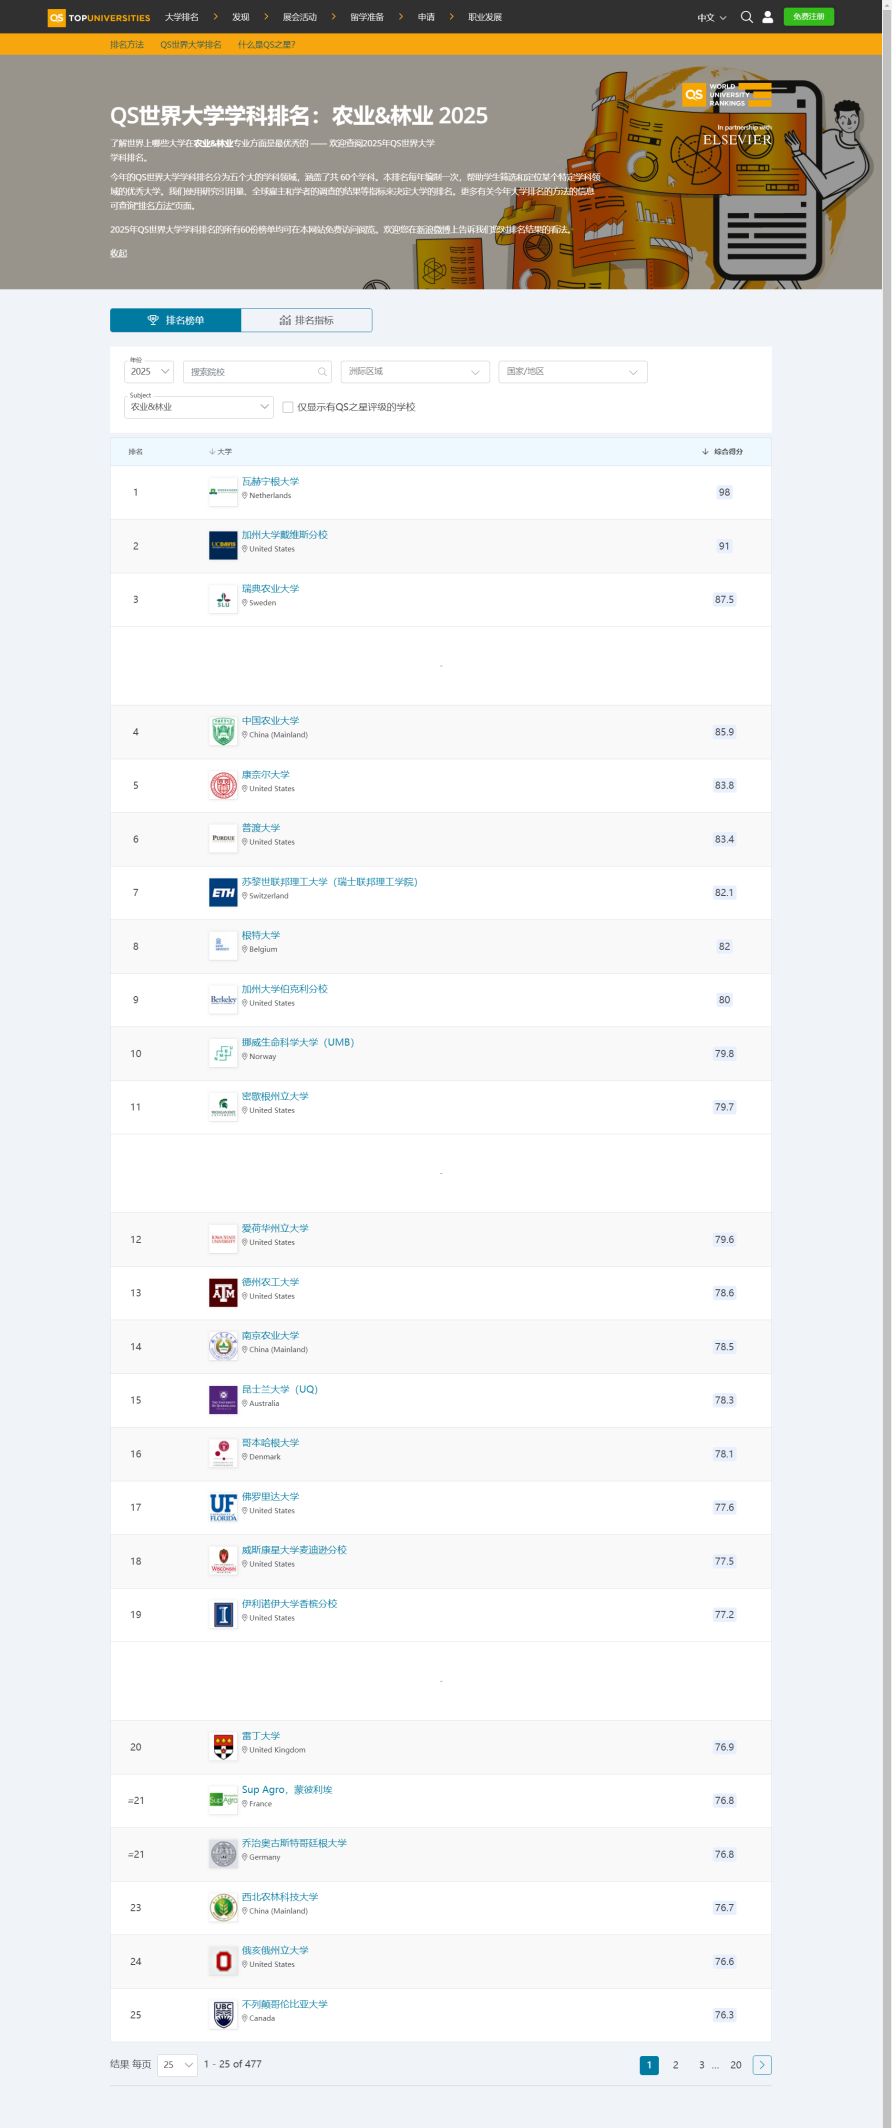Click the search magnifier icon in header
Screen dimensions: 892x2128
point(746,17)
